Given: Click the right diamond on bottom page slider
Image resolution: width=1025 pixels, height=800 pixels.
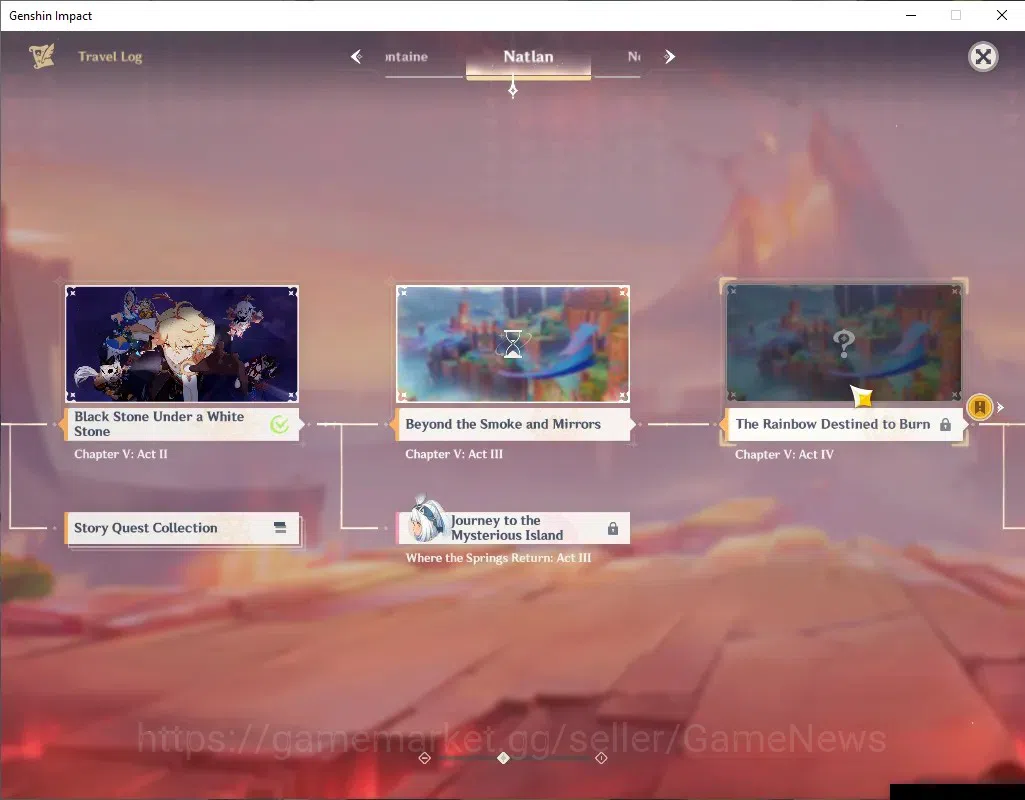Looking at the screenshot, I should [601, 758].
